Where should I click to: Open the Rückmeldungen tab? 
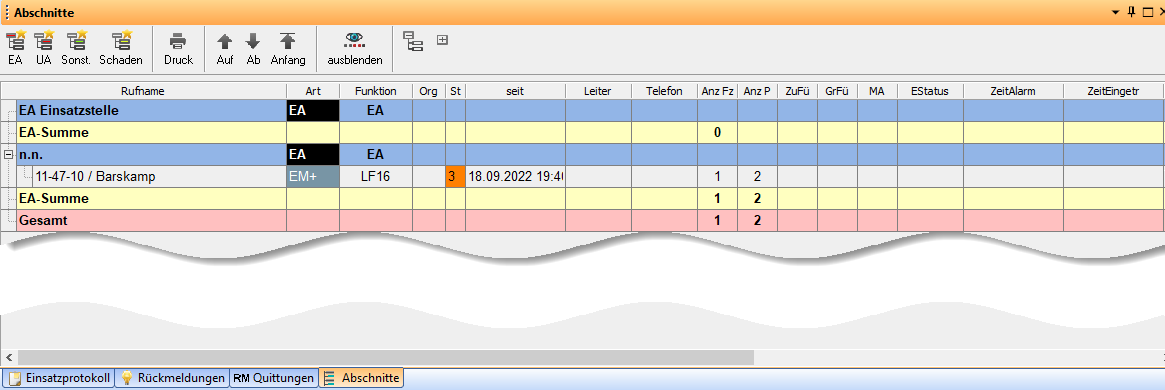(172, 378)
